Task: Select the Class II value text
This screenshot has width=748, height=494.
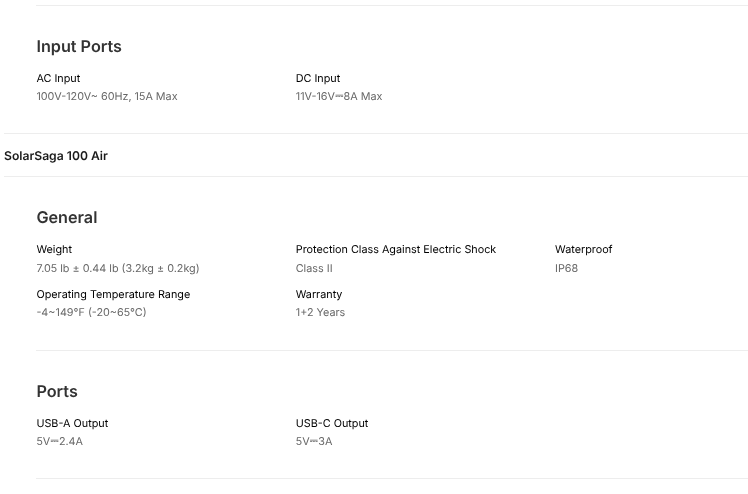Action: [314, 268]
